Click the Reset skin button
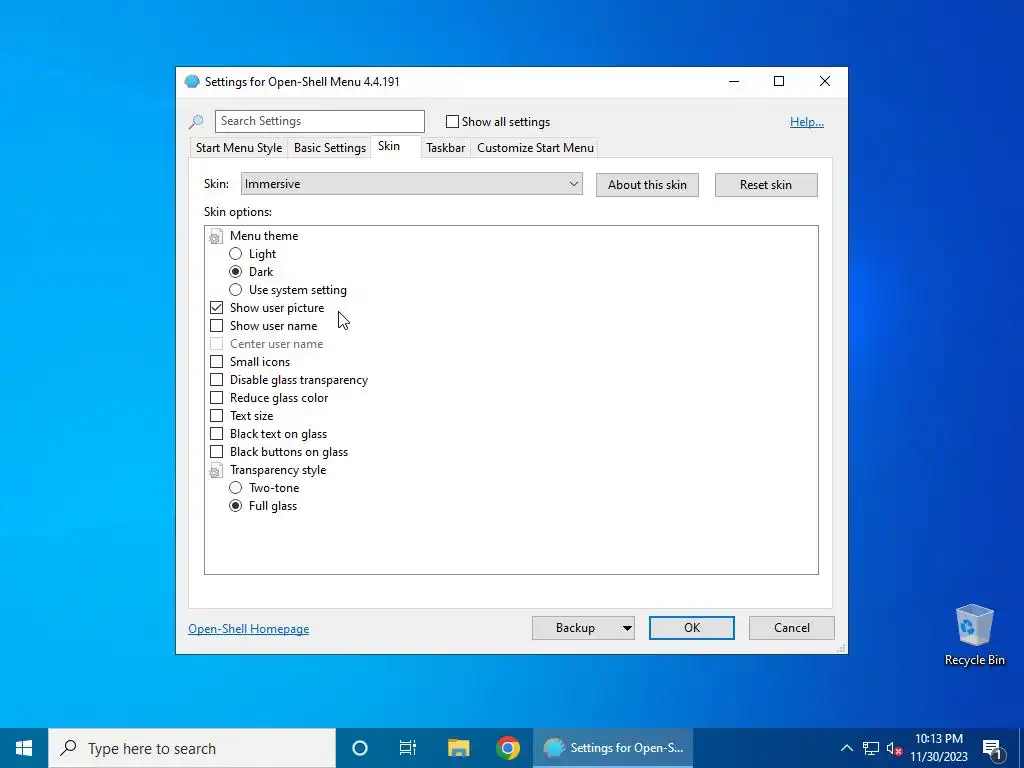Screen dimensions: 1024x768 (766, 185)
